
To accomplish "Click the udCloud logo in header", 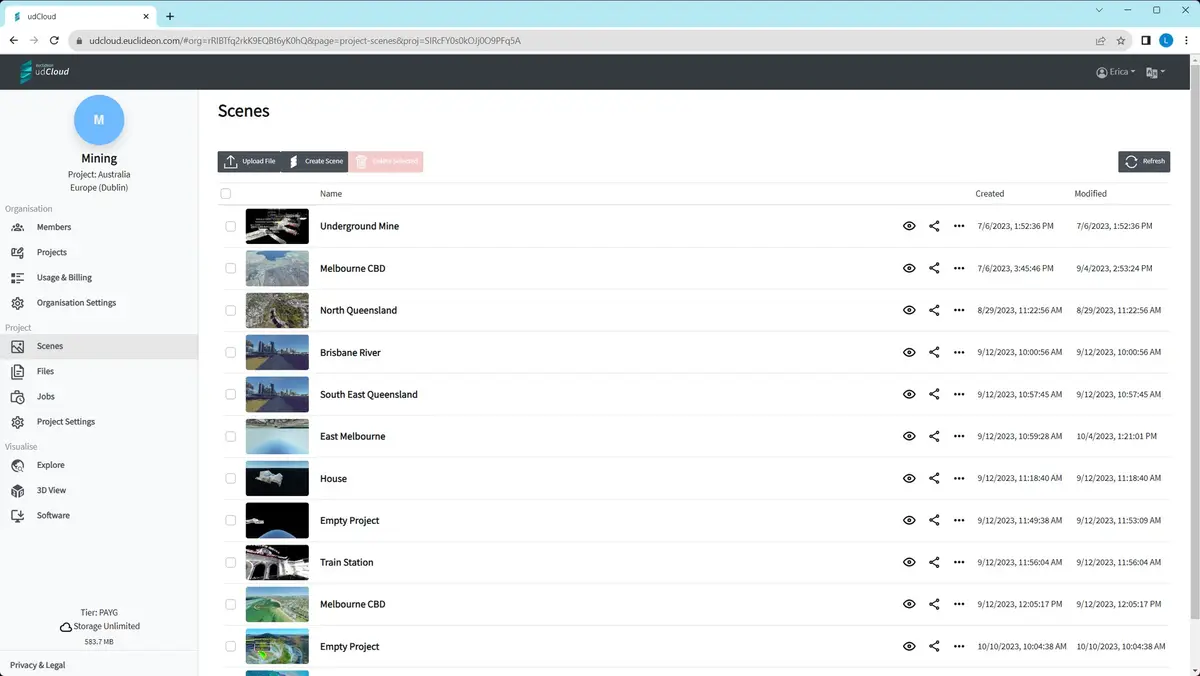I will click(45, 72).
